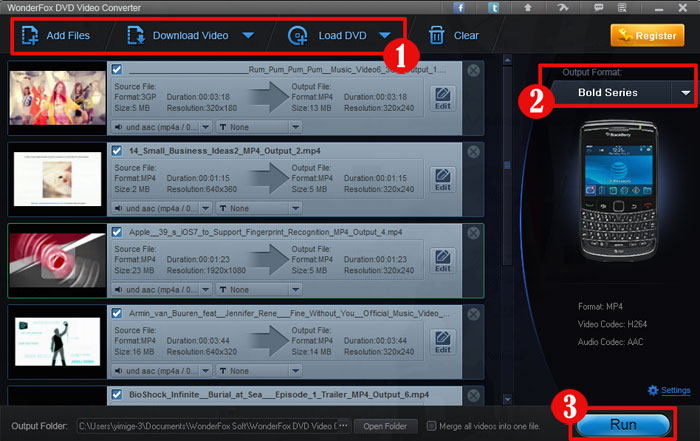The image size is (700, 441).
Task: Open the Settings link
Action: click(x=675, y=390)
